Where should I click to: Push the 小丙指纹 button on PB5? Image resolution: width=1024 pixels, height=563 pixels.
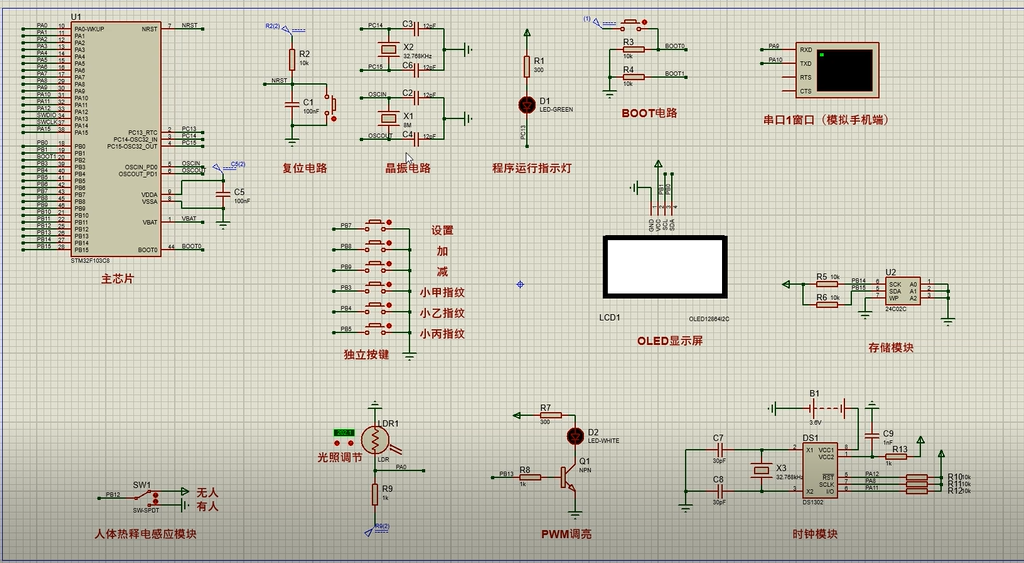pyautogui.click(x=377, y=330)
